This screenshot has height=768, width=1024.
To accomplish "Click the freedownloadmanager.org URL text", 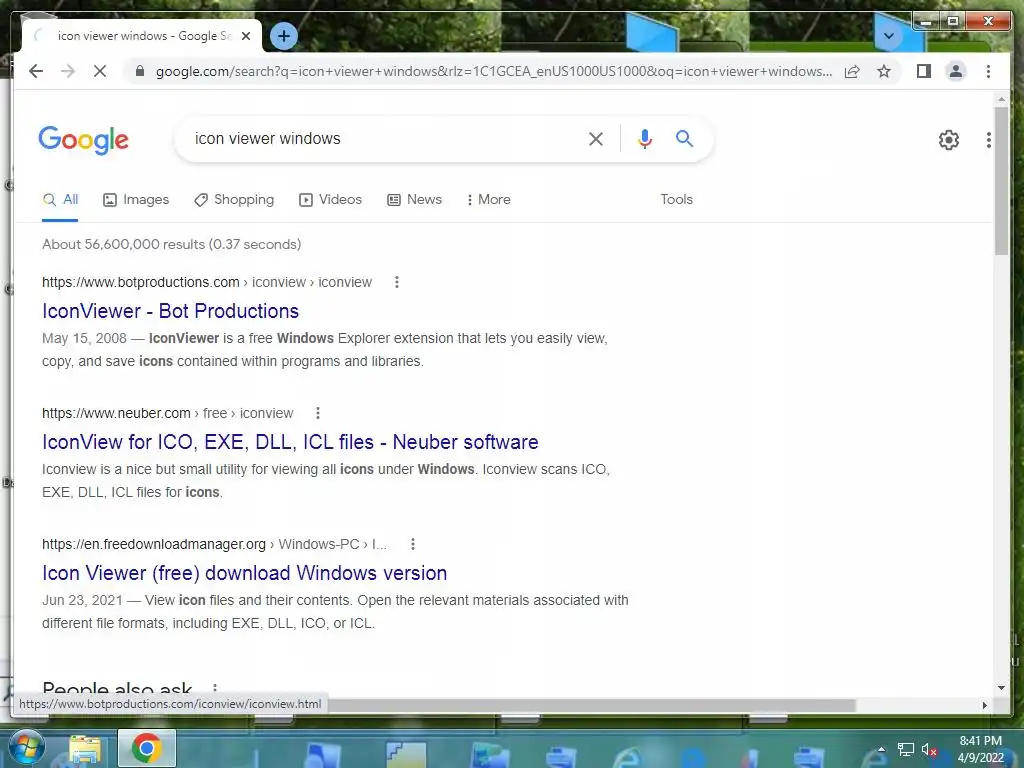I will tap(214, 544).
